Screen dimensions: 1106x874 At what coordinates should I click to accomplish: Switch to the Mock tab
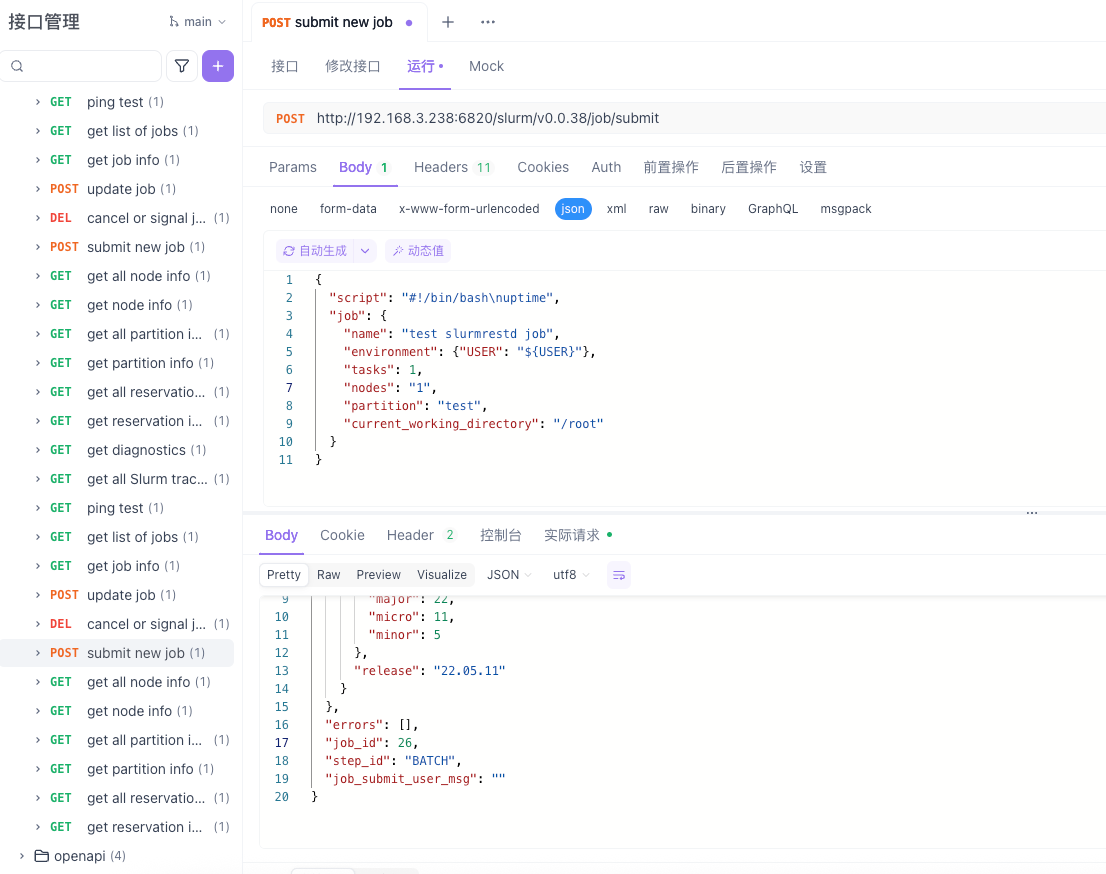[486, 66]
